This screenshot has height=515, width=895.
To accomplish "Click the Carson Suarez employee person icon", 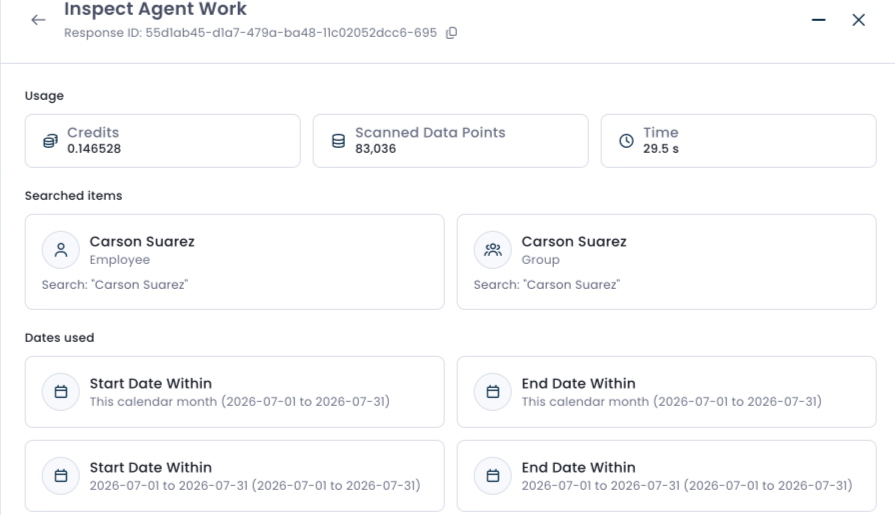I will (x=61, y=250).
